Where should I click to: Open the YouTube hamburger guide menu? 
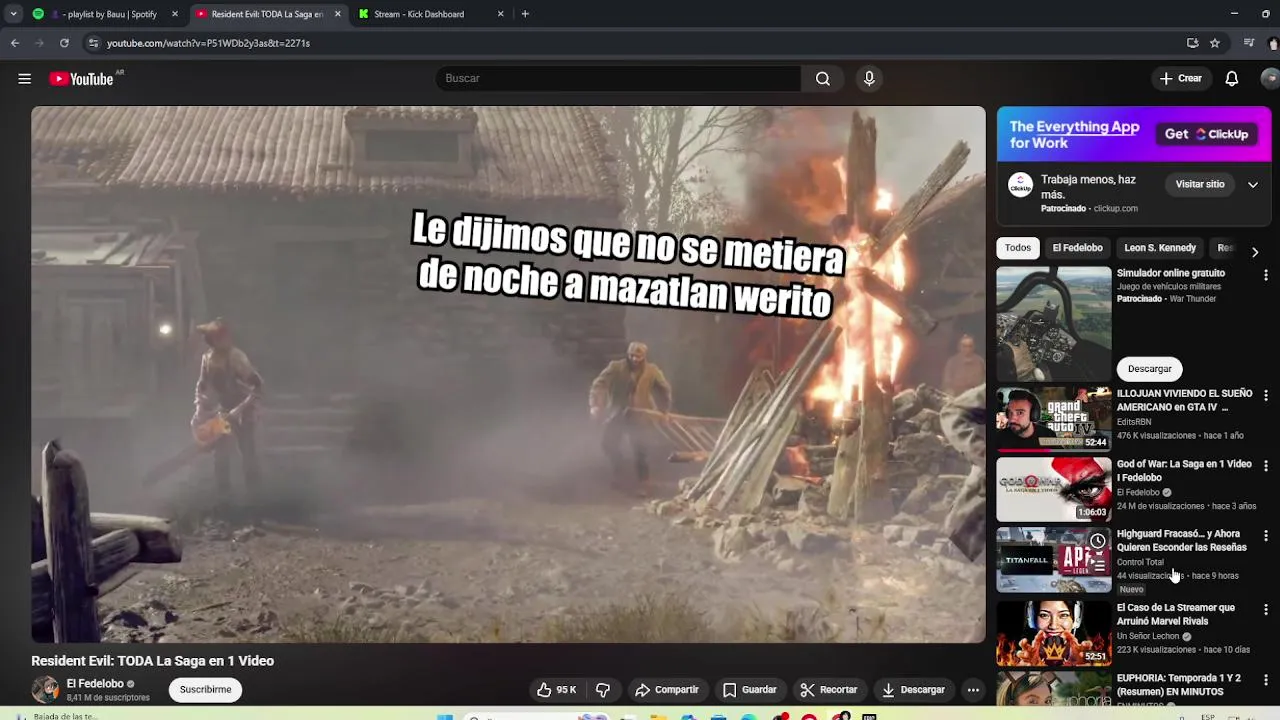pyautogui.click(x=25, y=79)
